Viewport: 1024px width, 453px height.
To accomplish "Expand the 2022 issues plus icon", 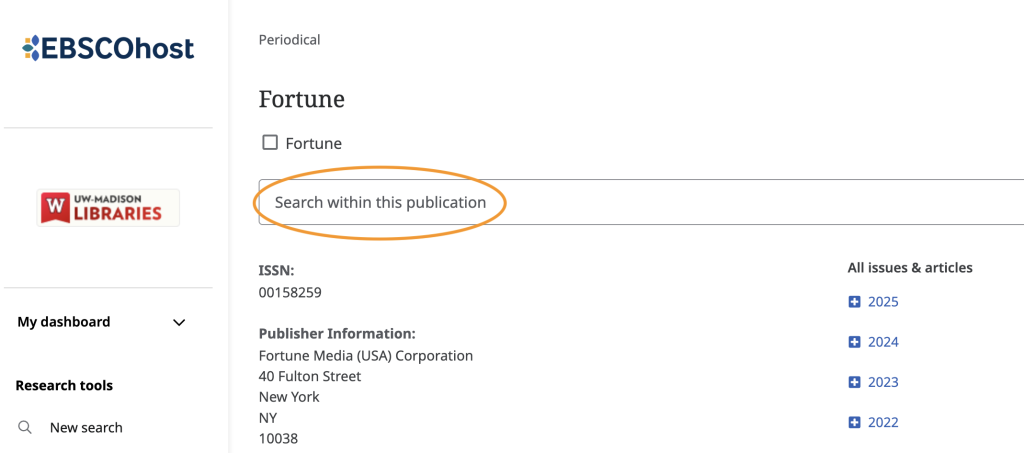I will (854, 422).
